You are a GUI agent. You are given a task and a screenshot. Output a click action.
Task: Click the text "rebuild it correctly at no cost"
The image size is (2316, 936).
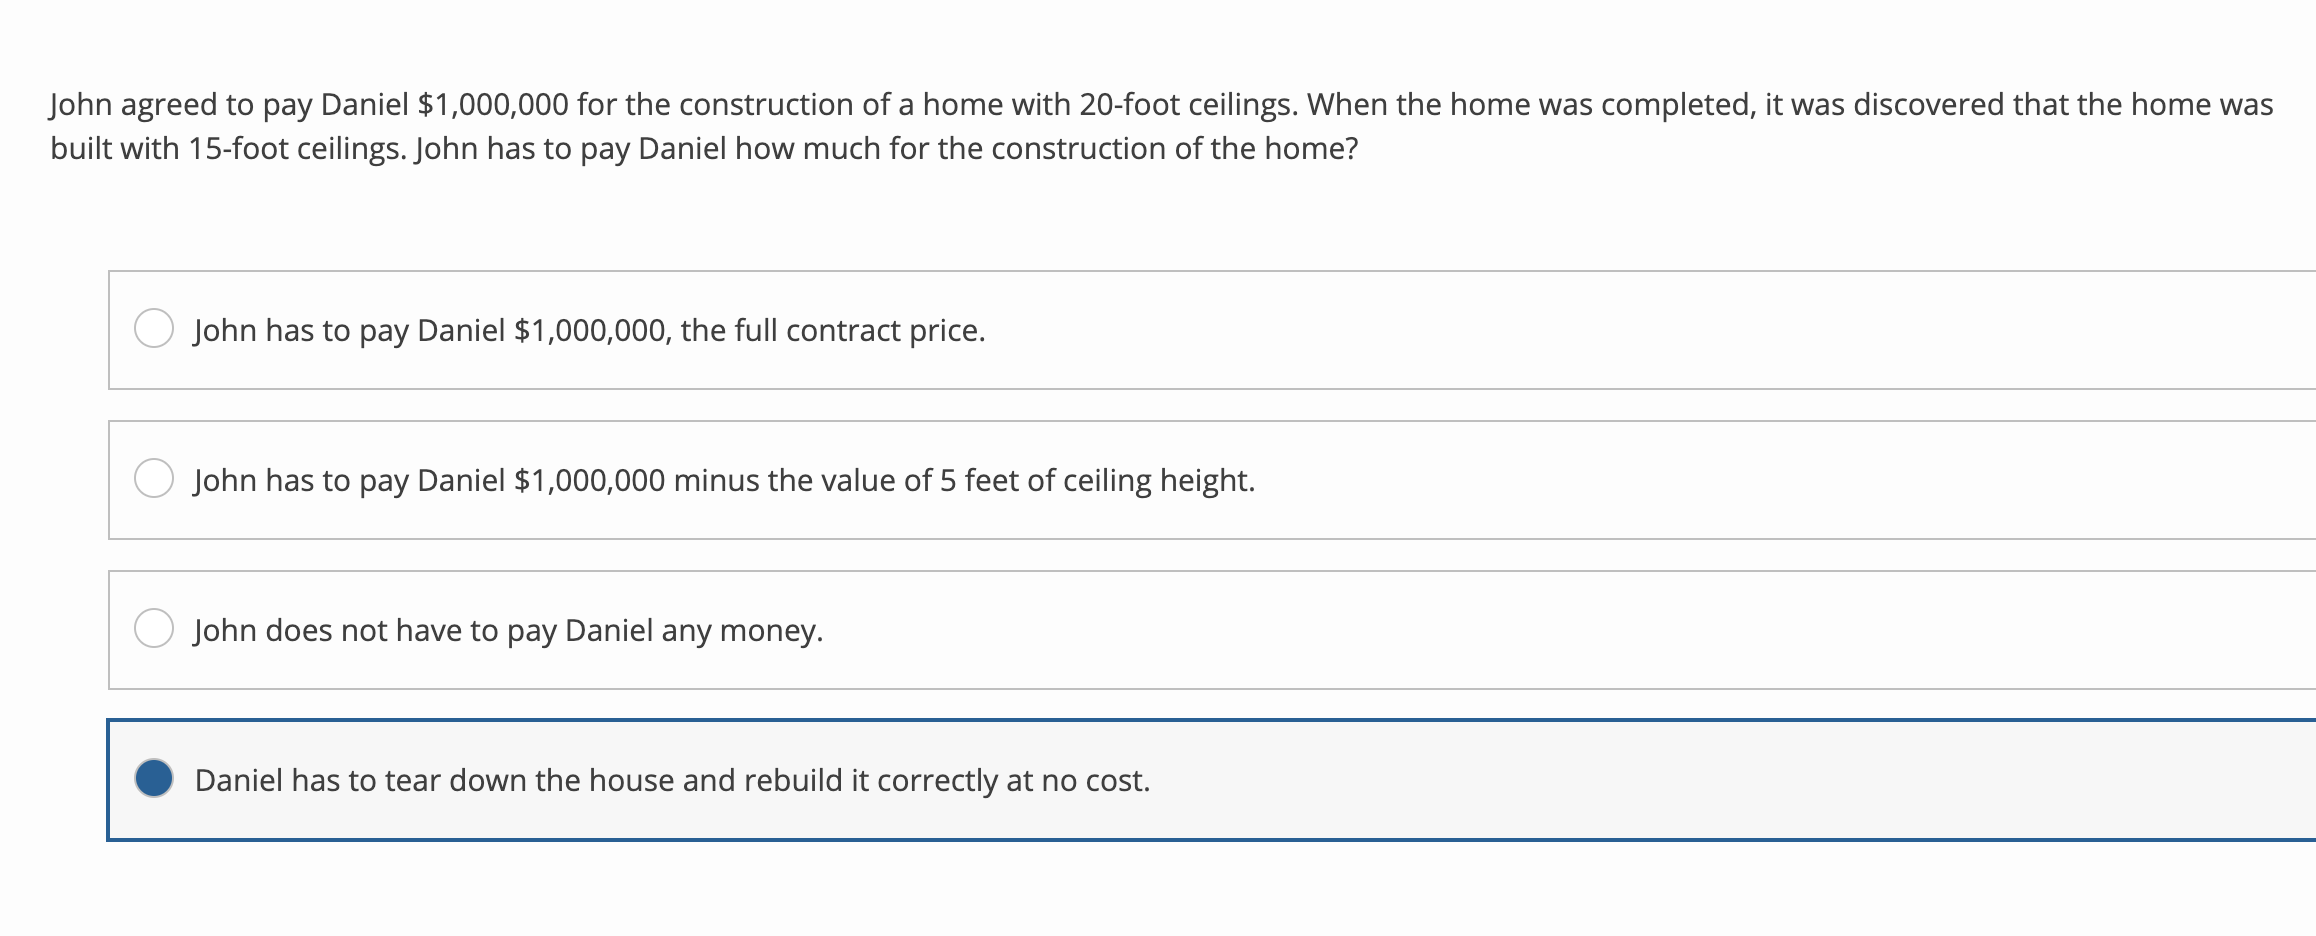[x=946, y=780]
